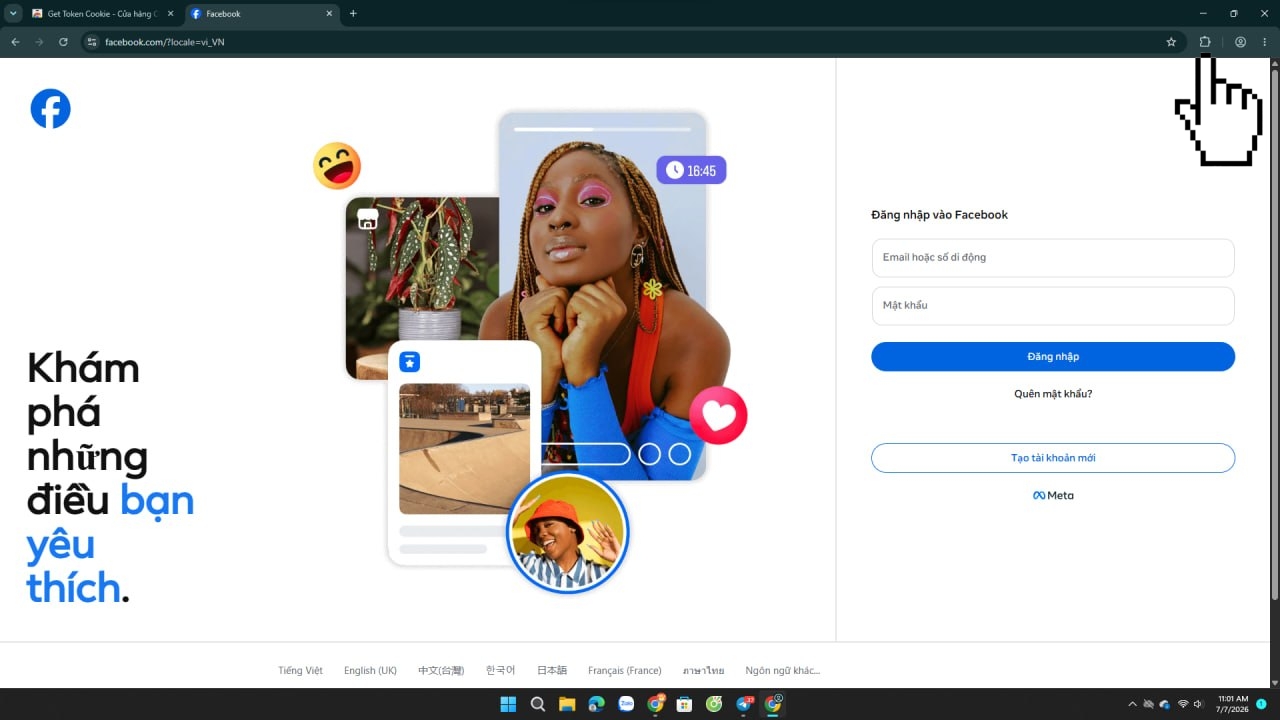Focus the Email hoặc số di động field
The height and width of the screenshot is (720, 1280).
pos(1053,258)
